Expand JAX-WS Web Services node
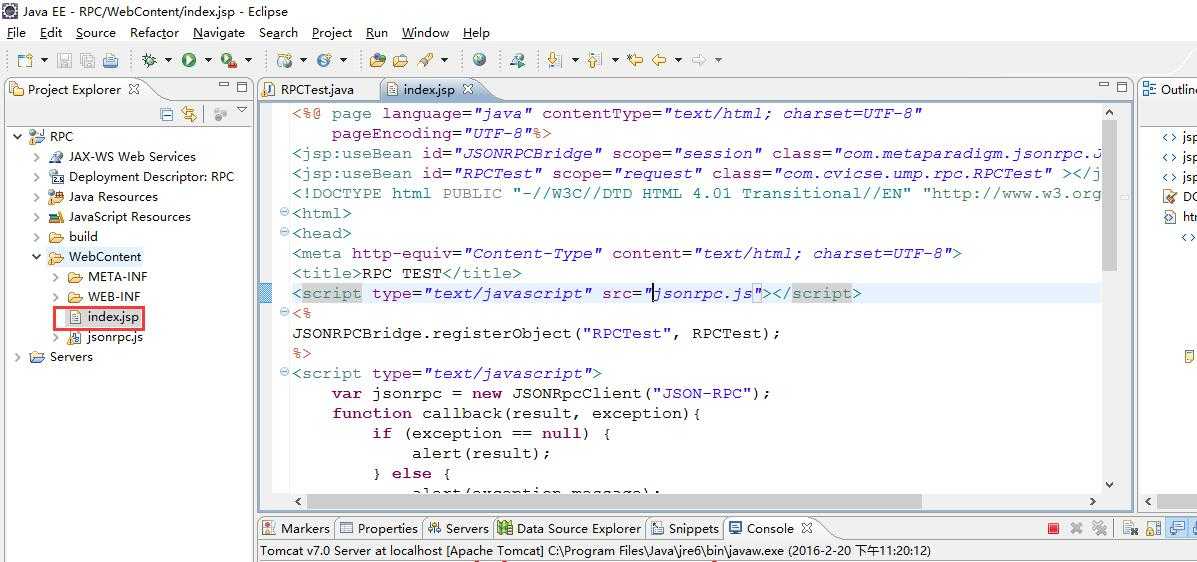Image resolution: width=1197 pixels, height=562 pixels. 37,157
